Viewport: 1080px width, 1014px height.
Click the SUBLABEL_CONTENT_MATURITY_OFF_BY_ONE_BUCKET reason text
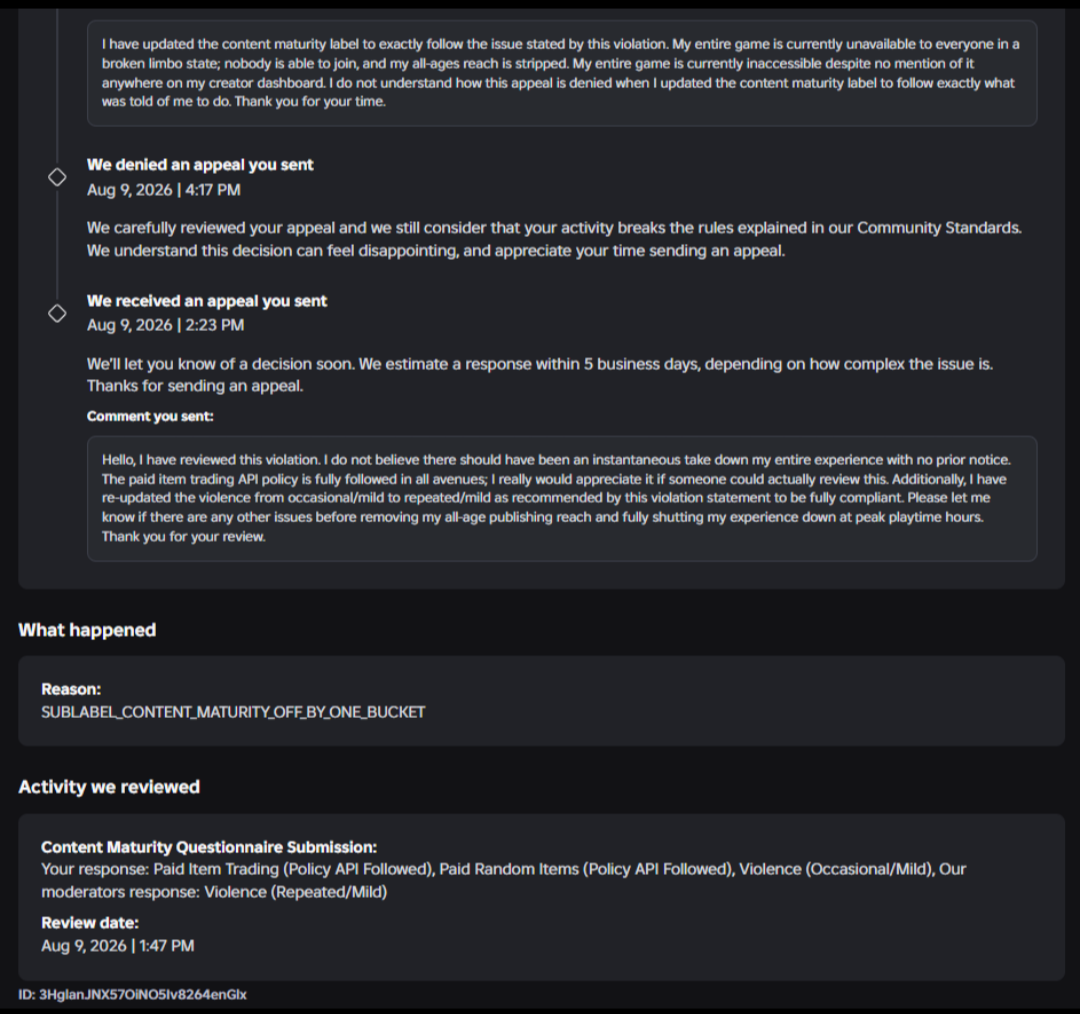pyautogui.click(x=233, y=712)
